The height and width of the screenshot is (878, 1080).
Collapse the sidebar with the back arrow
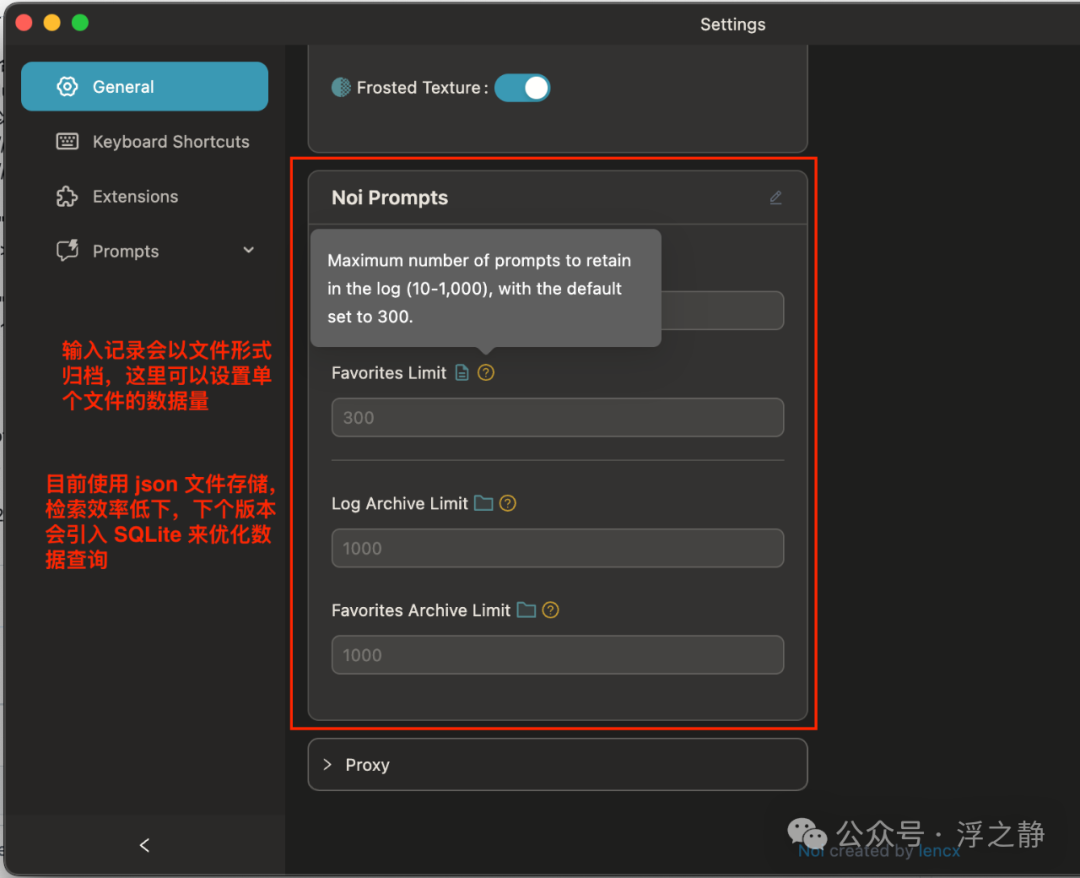[x=145, y=846]
